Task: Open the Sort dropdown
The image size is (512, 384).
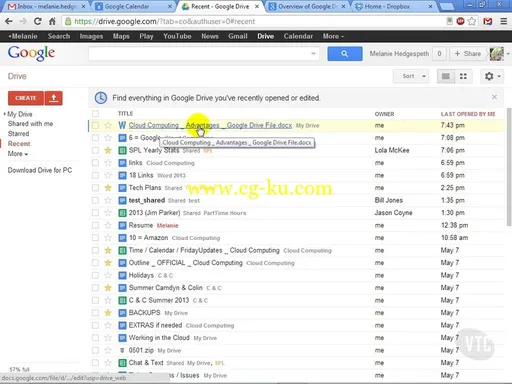Action: click(x=411, y=76)
